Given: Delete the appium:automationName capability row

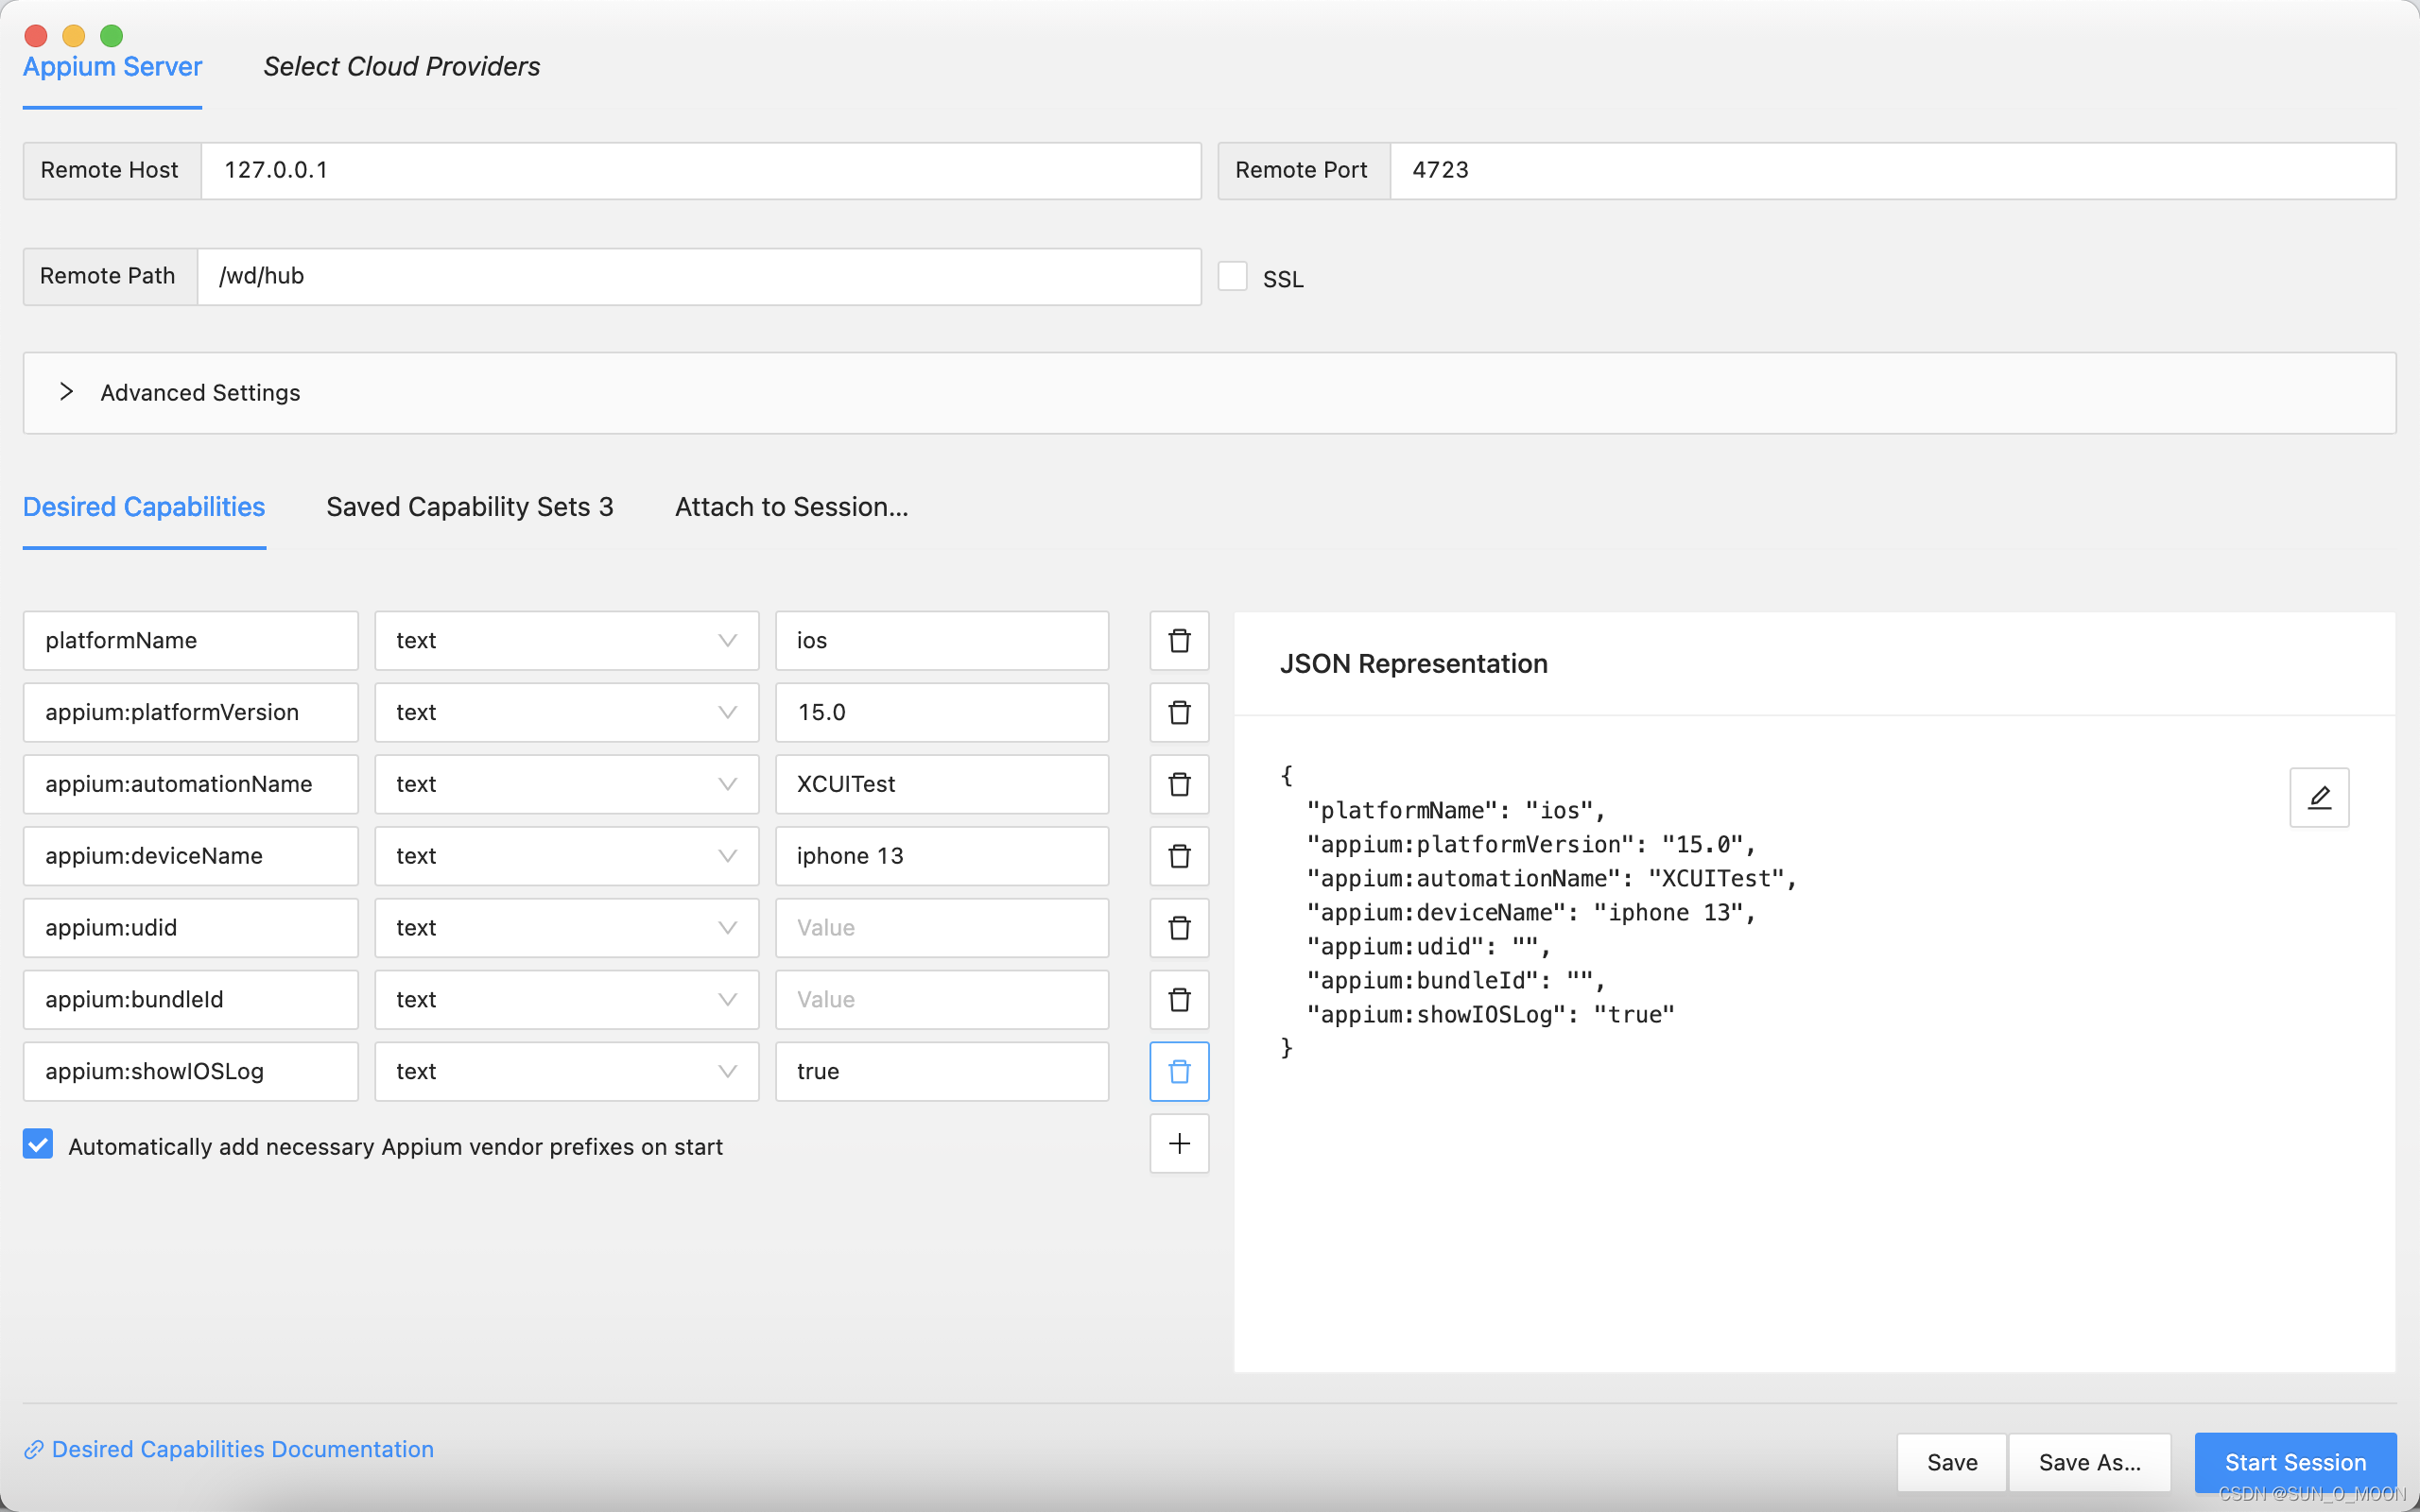Looking at the screenshot, I should tap(1179, 784).
